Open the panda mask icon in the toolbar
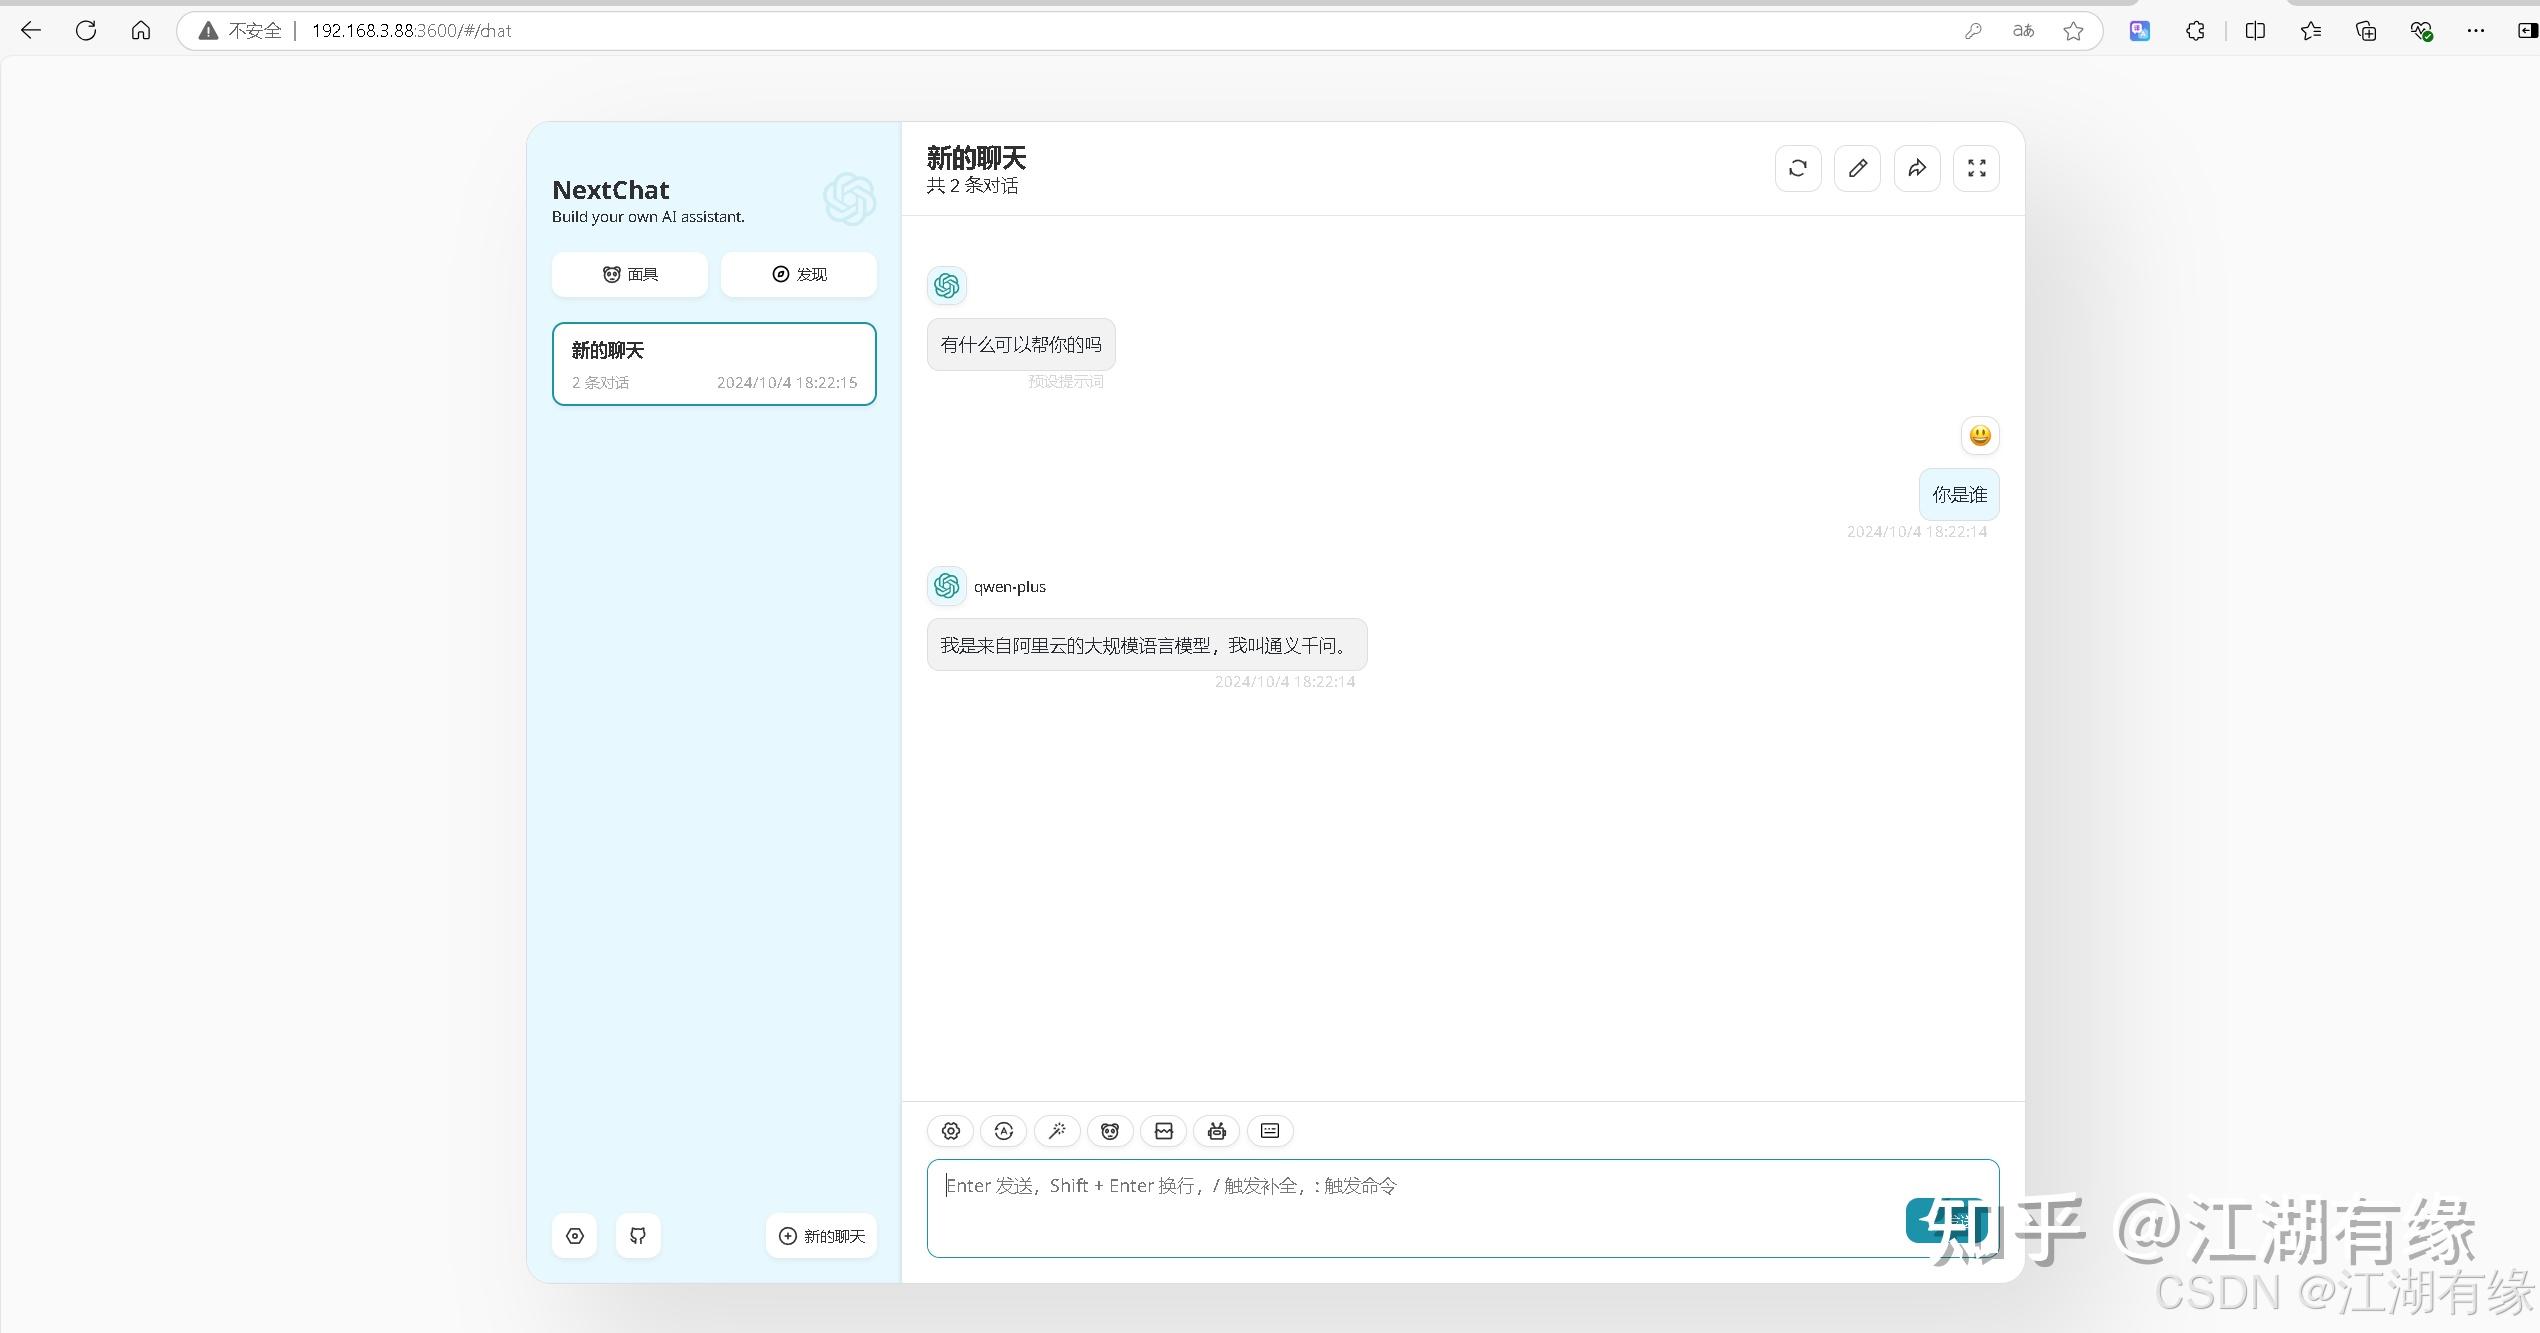Image resolution: width=2540 pixels, height=1333 pixels. pyautogui.click(x=1110, y=1131)
